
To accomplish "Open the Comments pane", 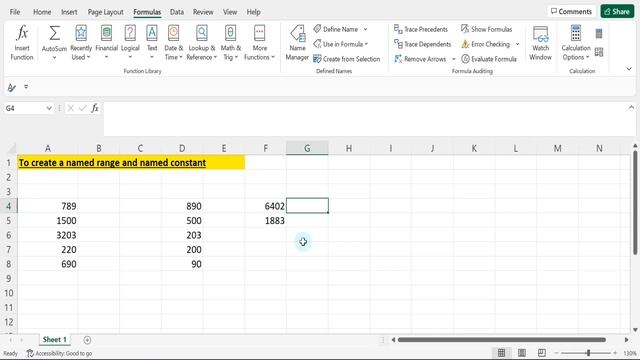I will coord(571,11).
